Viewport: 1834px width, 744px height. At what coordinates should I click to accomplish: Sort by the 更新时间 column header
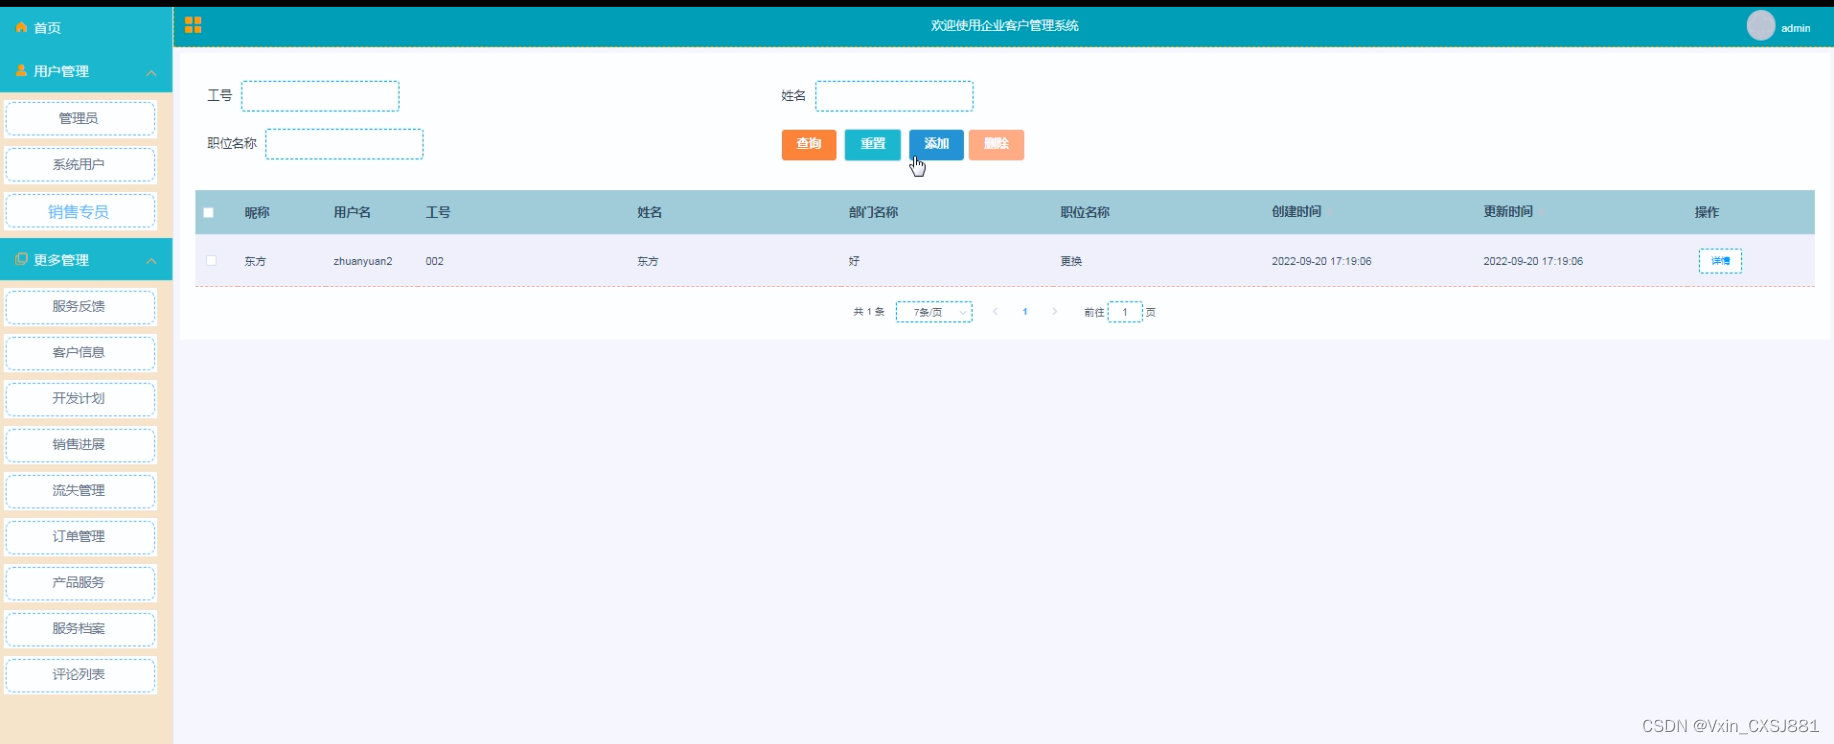coord(1508,212)
